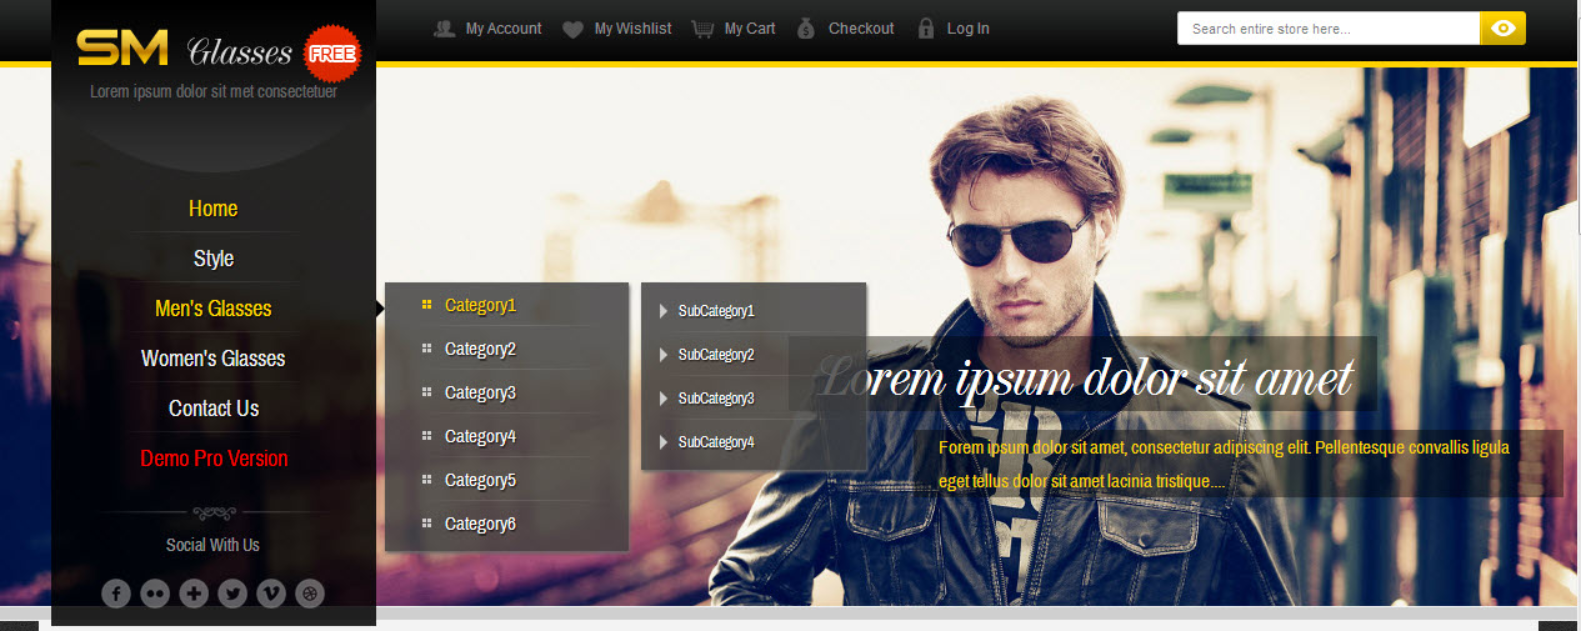1581x631 pixels.
Task: Go to Women's Glasses menu item
Action: 213,358
